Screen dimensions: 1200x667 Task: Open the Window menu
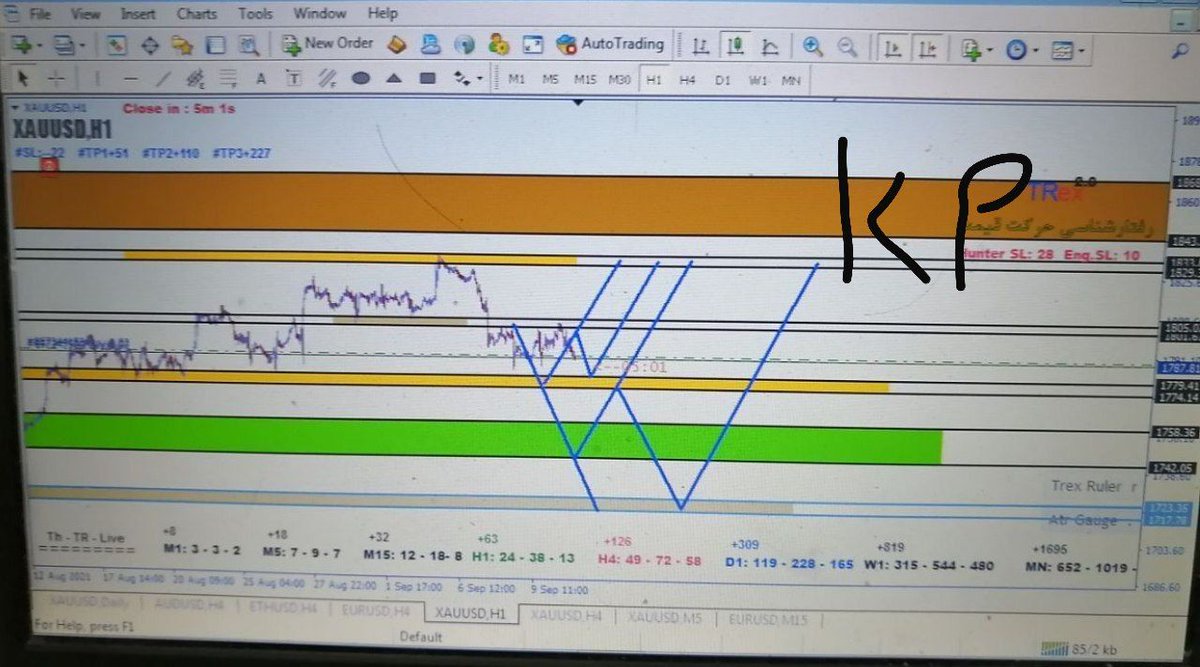320,14
